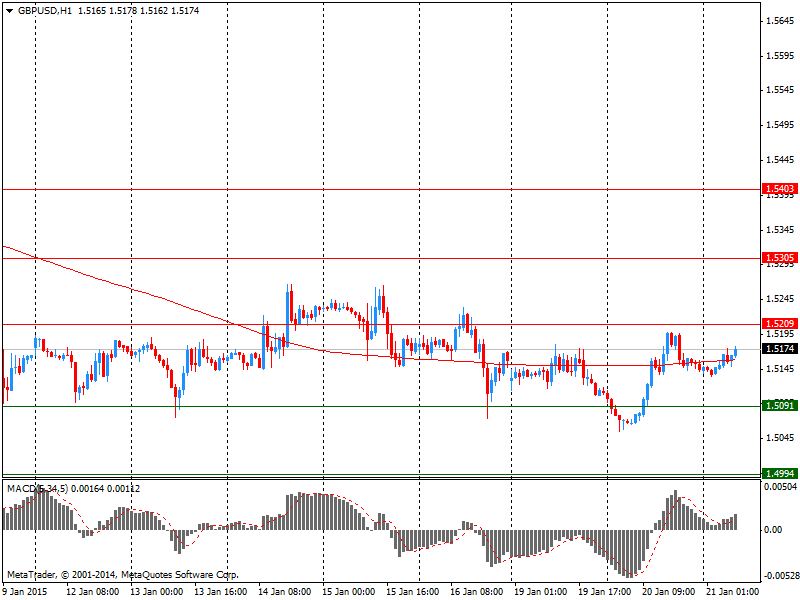Viewport: 800px width, 600px height.
Task: Select the MACD(5,34,5) indicator label
Action: [x=37, y=489]
